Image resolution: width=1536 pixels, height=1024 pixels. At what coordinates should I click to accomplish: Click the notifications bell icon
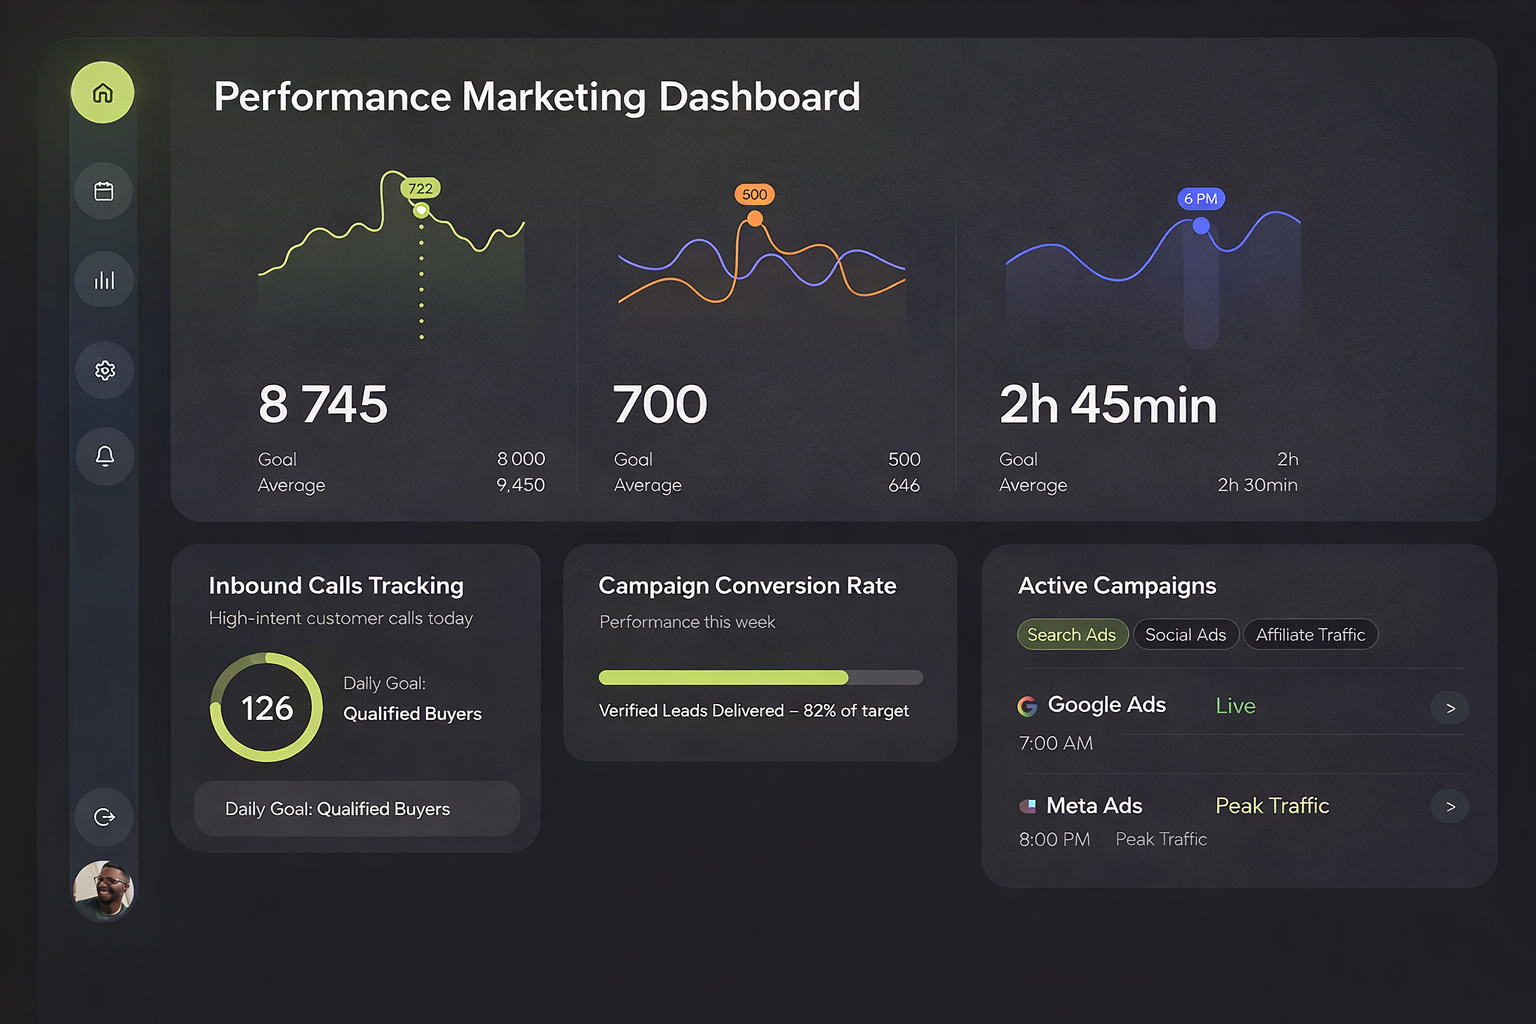104,456
